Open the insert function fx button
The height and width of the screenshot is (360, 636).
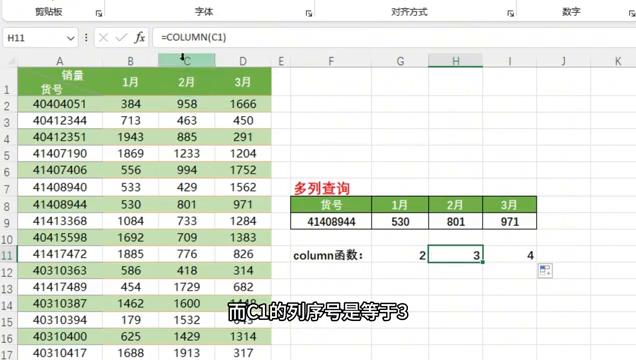coord(140,38)
